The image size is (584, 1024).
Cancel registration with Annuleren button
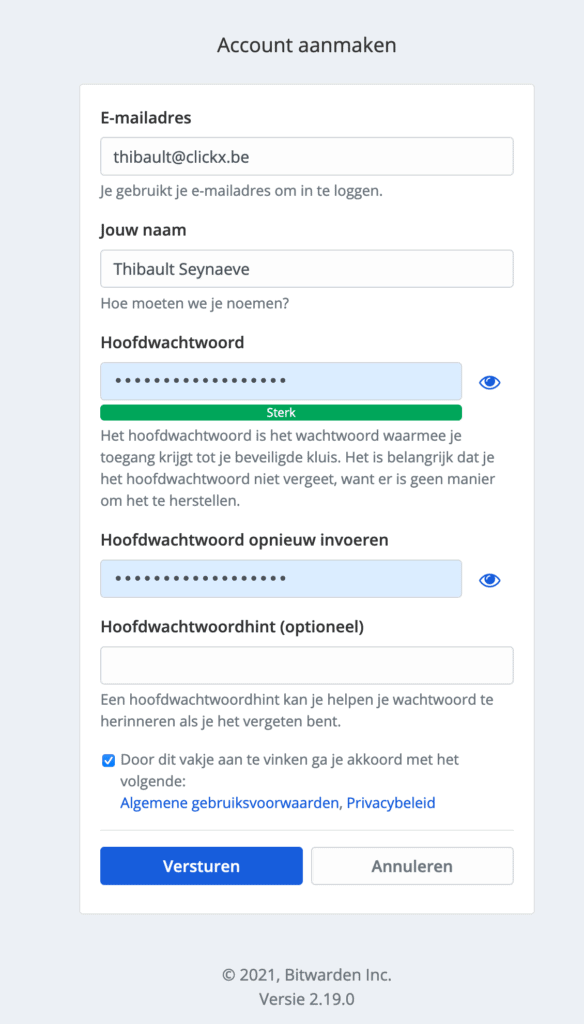coord(412,866)
